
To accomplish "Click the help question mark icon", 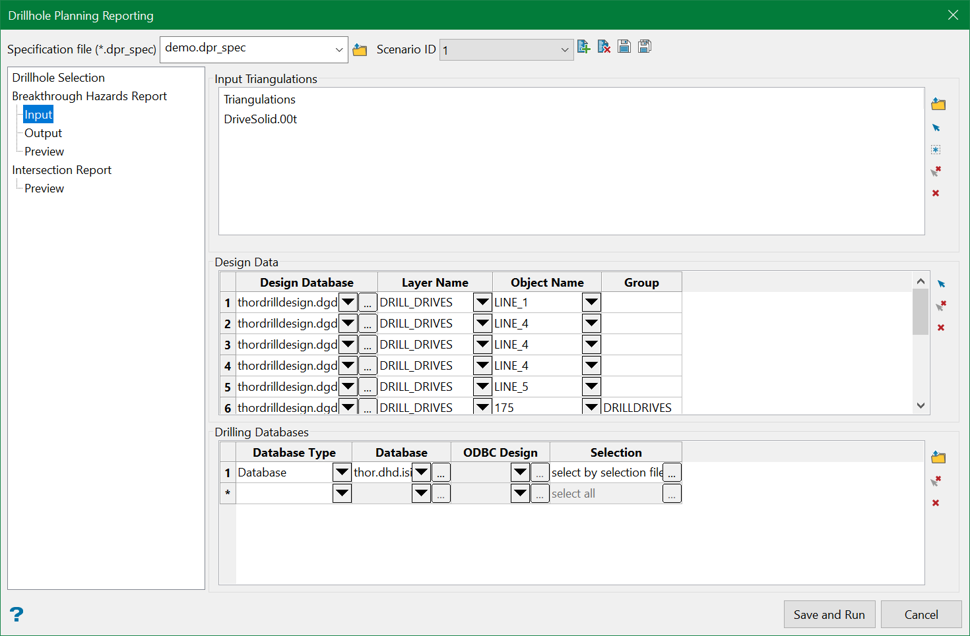I will tap(16, 614).
